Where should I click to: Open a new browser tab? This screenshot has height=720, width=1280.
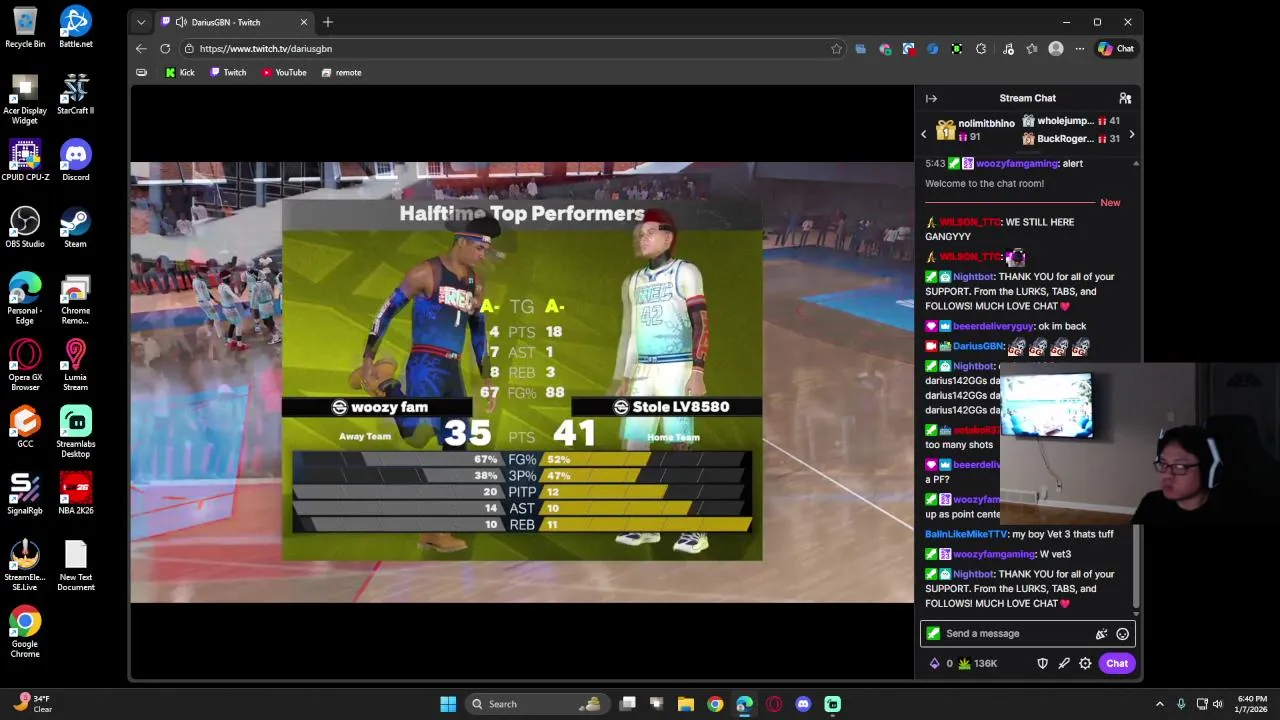328,22
